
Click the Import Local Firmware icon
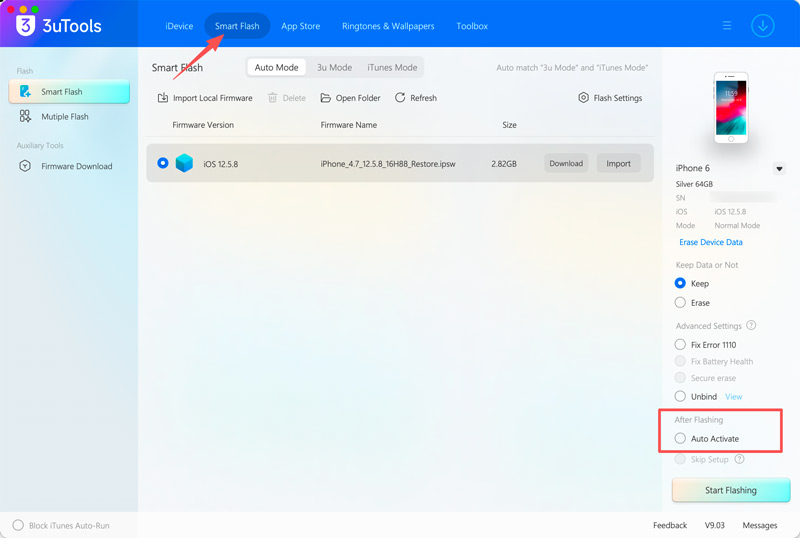[163, 97]
